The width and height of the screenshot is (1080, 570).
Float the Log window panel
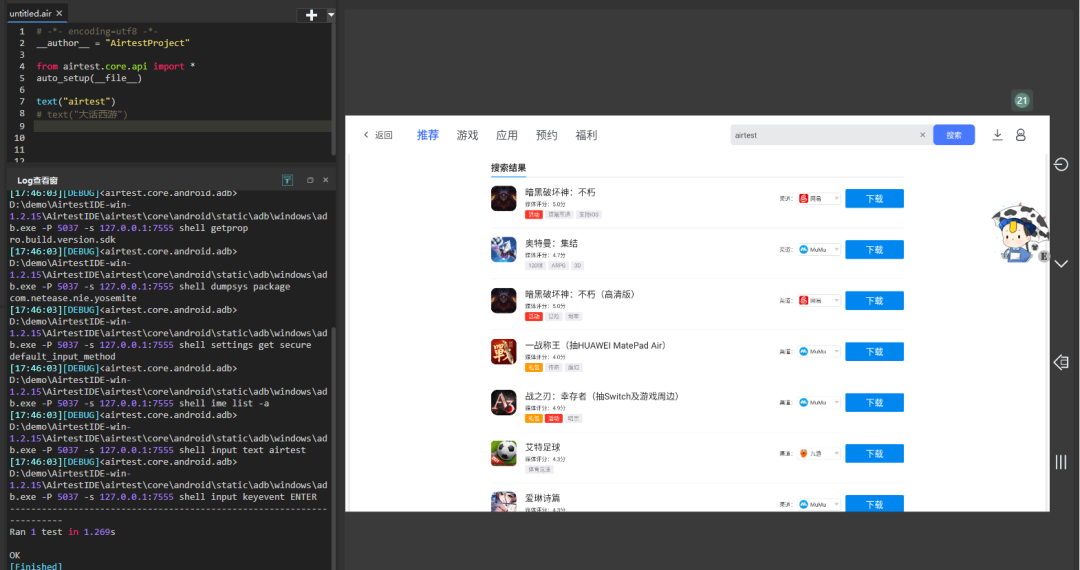(x=310, y=180)
